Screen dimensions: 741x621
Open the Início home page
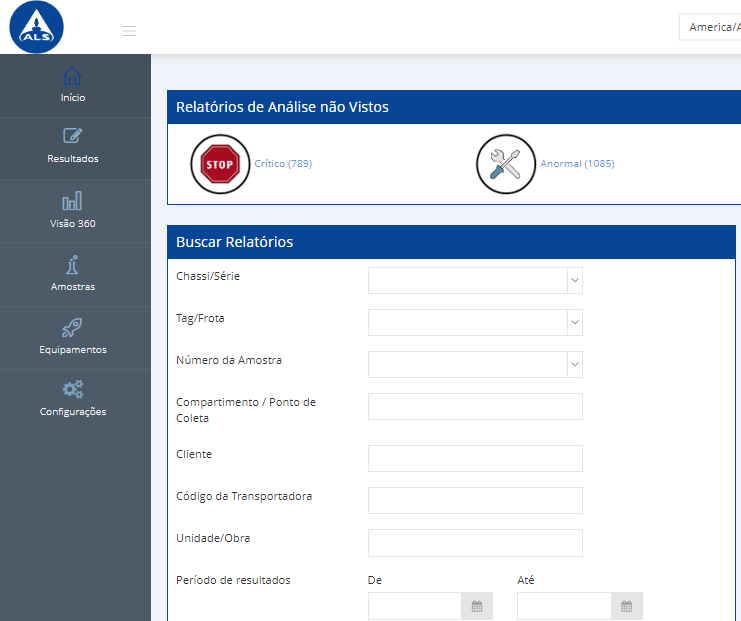tap(72, 86)
